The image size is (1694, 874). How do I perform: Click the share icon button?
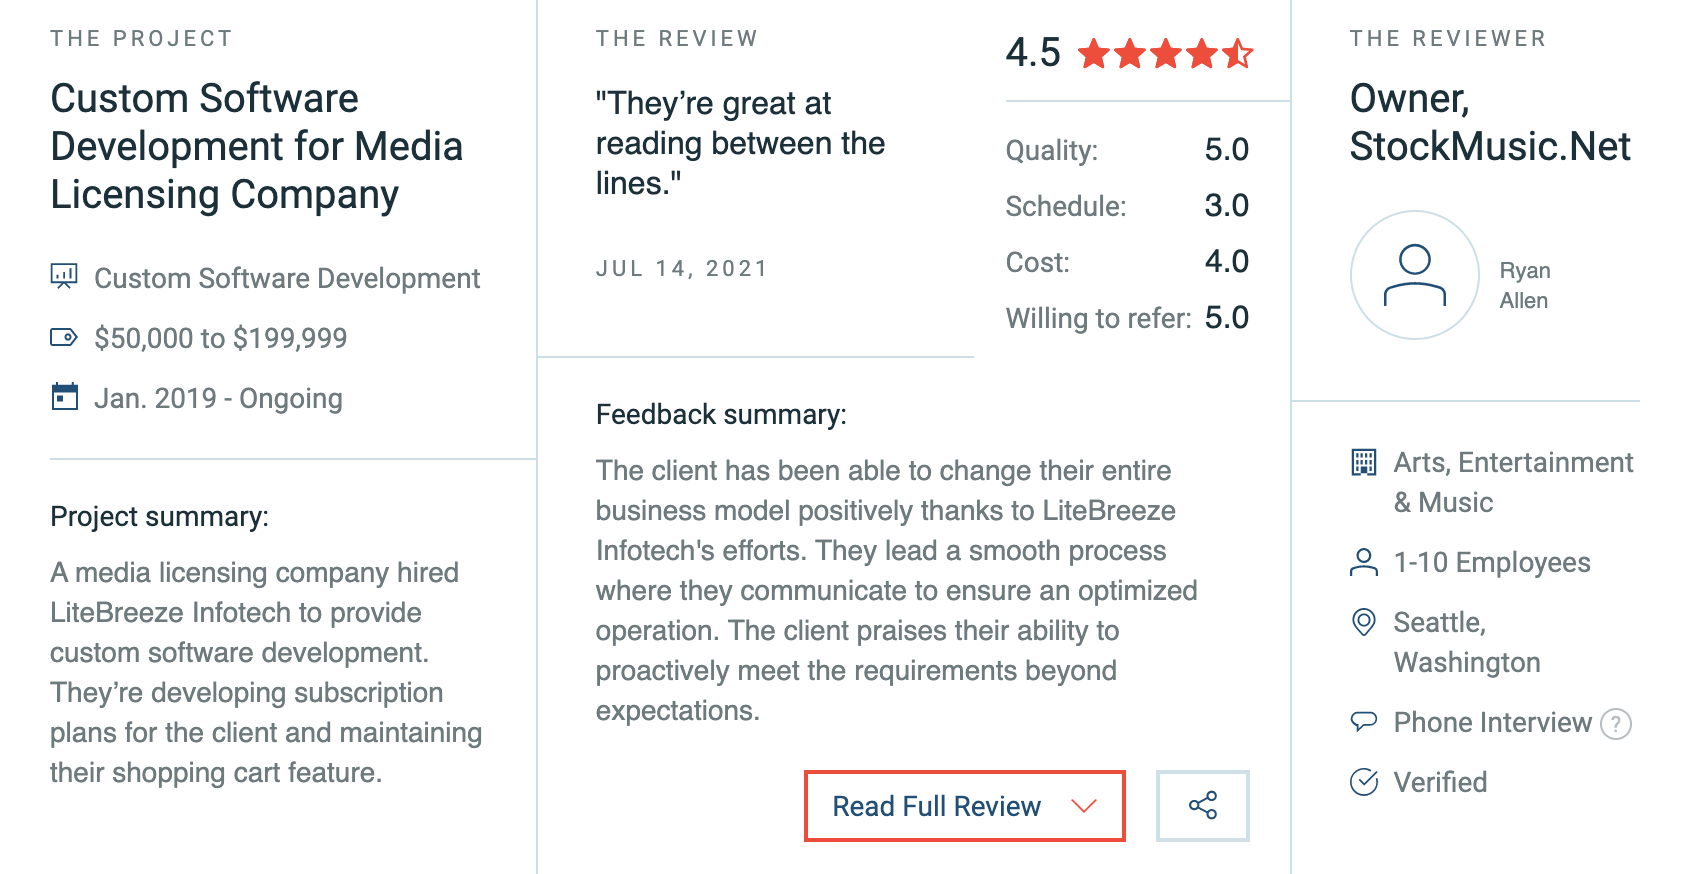[x=1203, y=806]
